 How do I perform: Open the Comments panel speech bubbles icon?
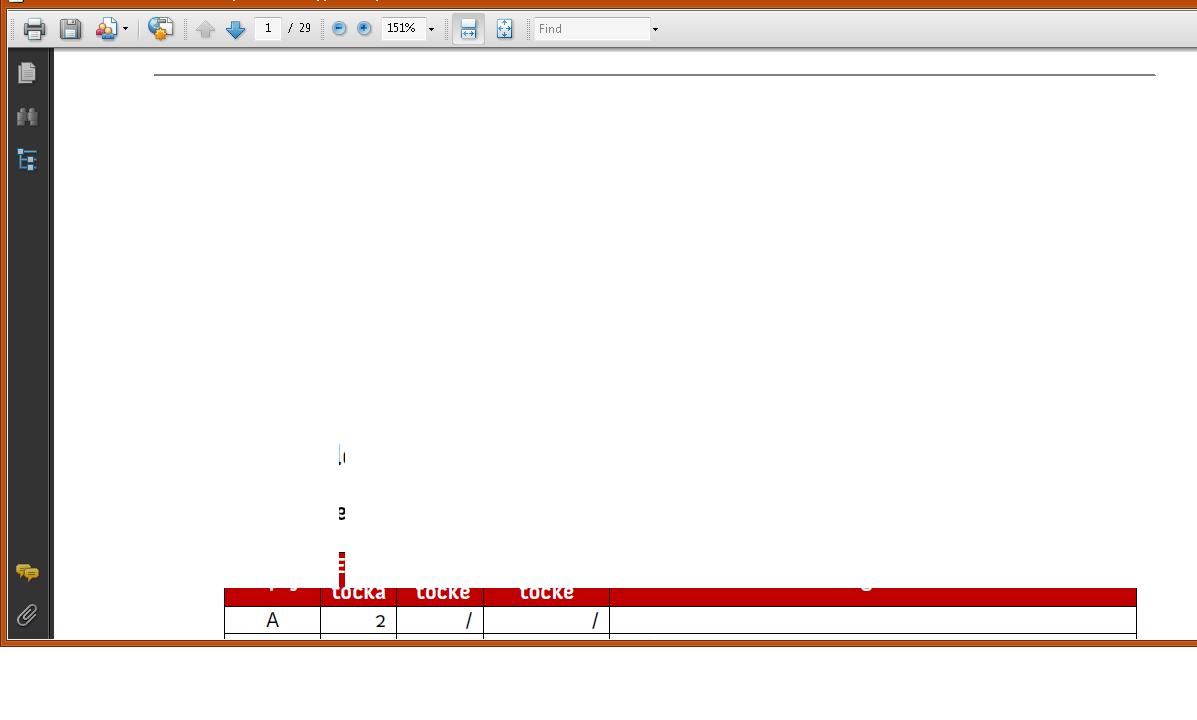(27, 572)
